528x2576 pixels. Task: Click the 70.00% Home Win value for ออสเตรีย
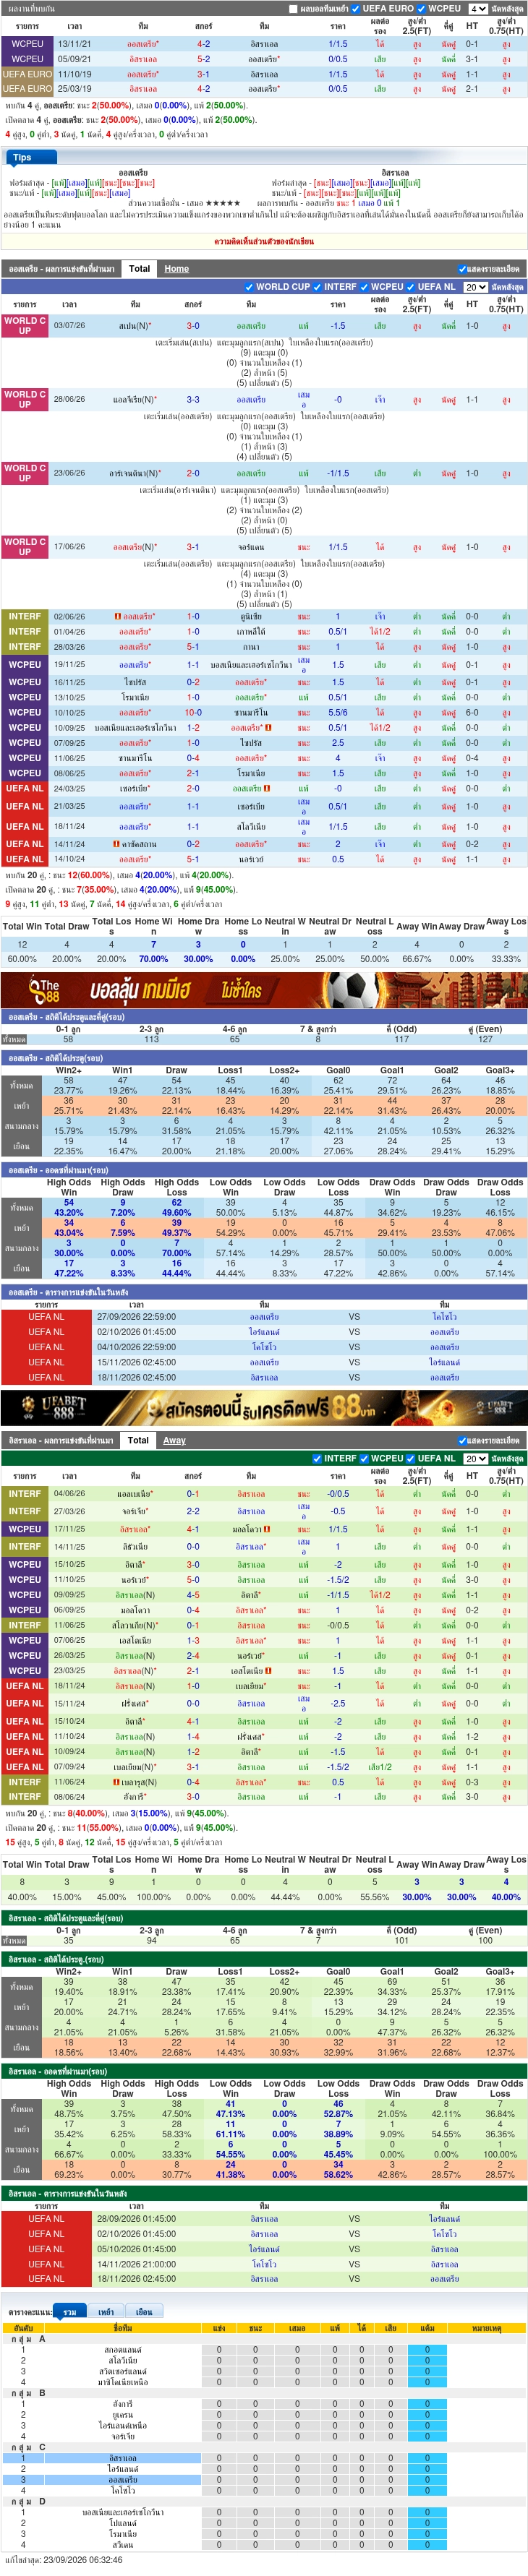pyautogui.click(x=153, y=959)
